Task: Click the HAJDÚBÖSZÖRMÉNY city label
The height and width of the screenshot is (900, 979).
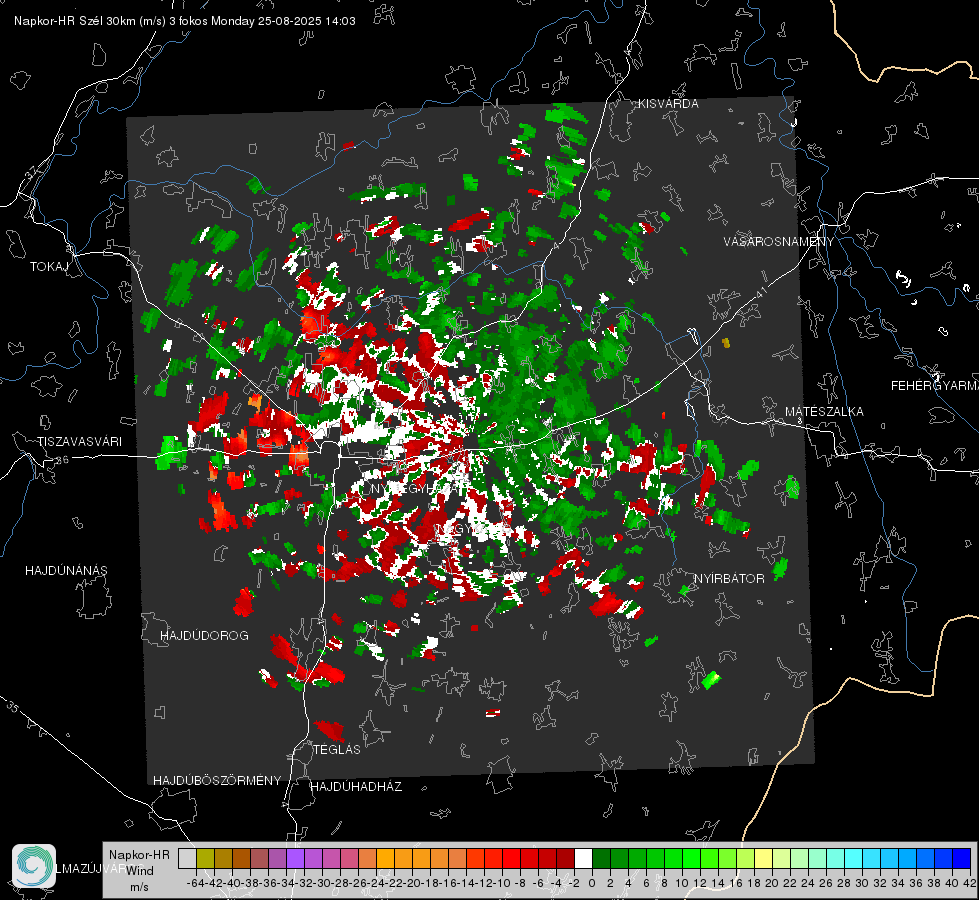Action: tap(217, 781)
